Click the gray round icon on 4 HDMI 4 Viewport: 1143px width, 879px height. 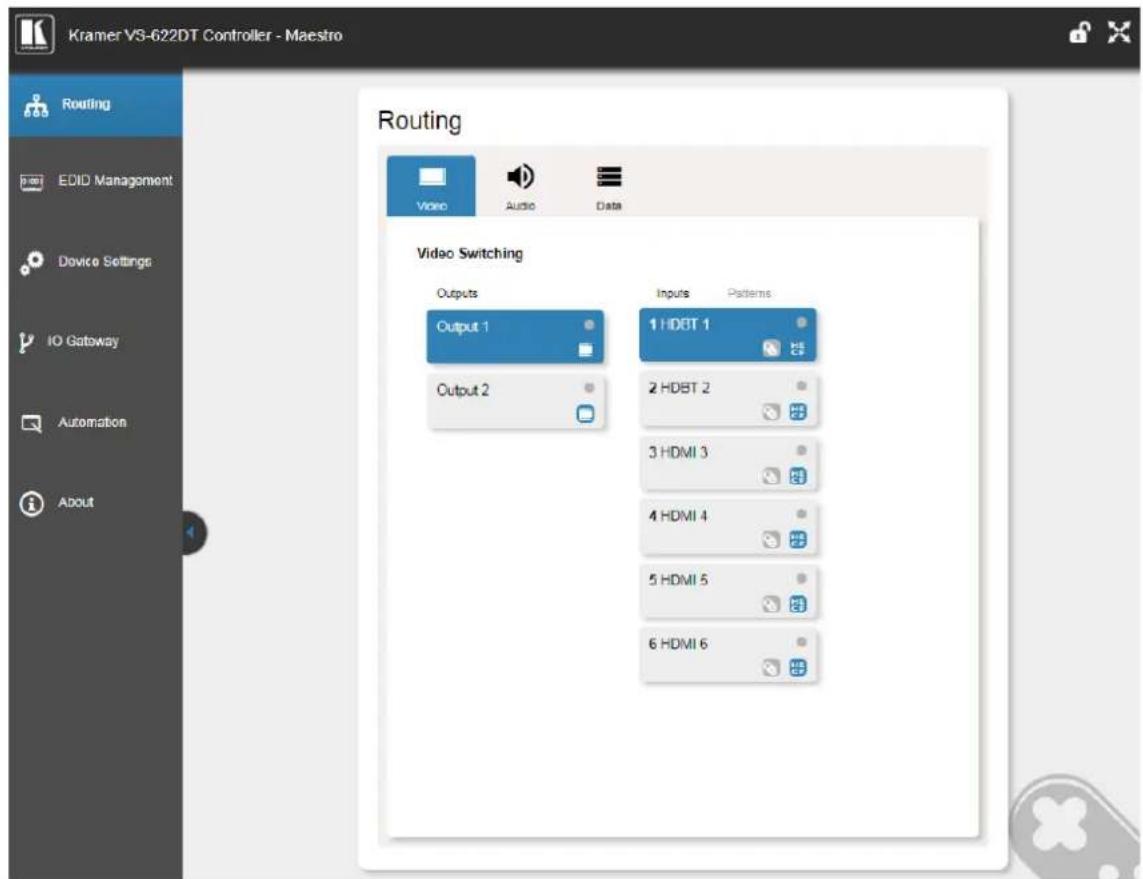tap(771, 540)
